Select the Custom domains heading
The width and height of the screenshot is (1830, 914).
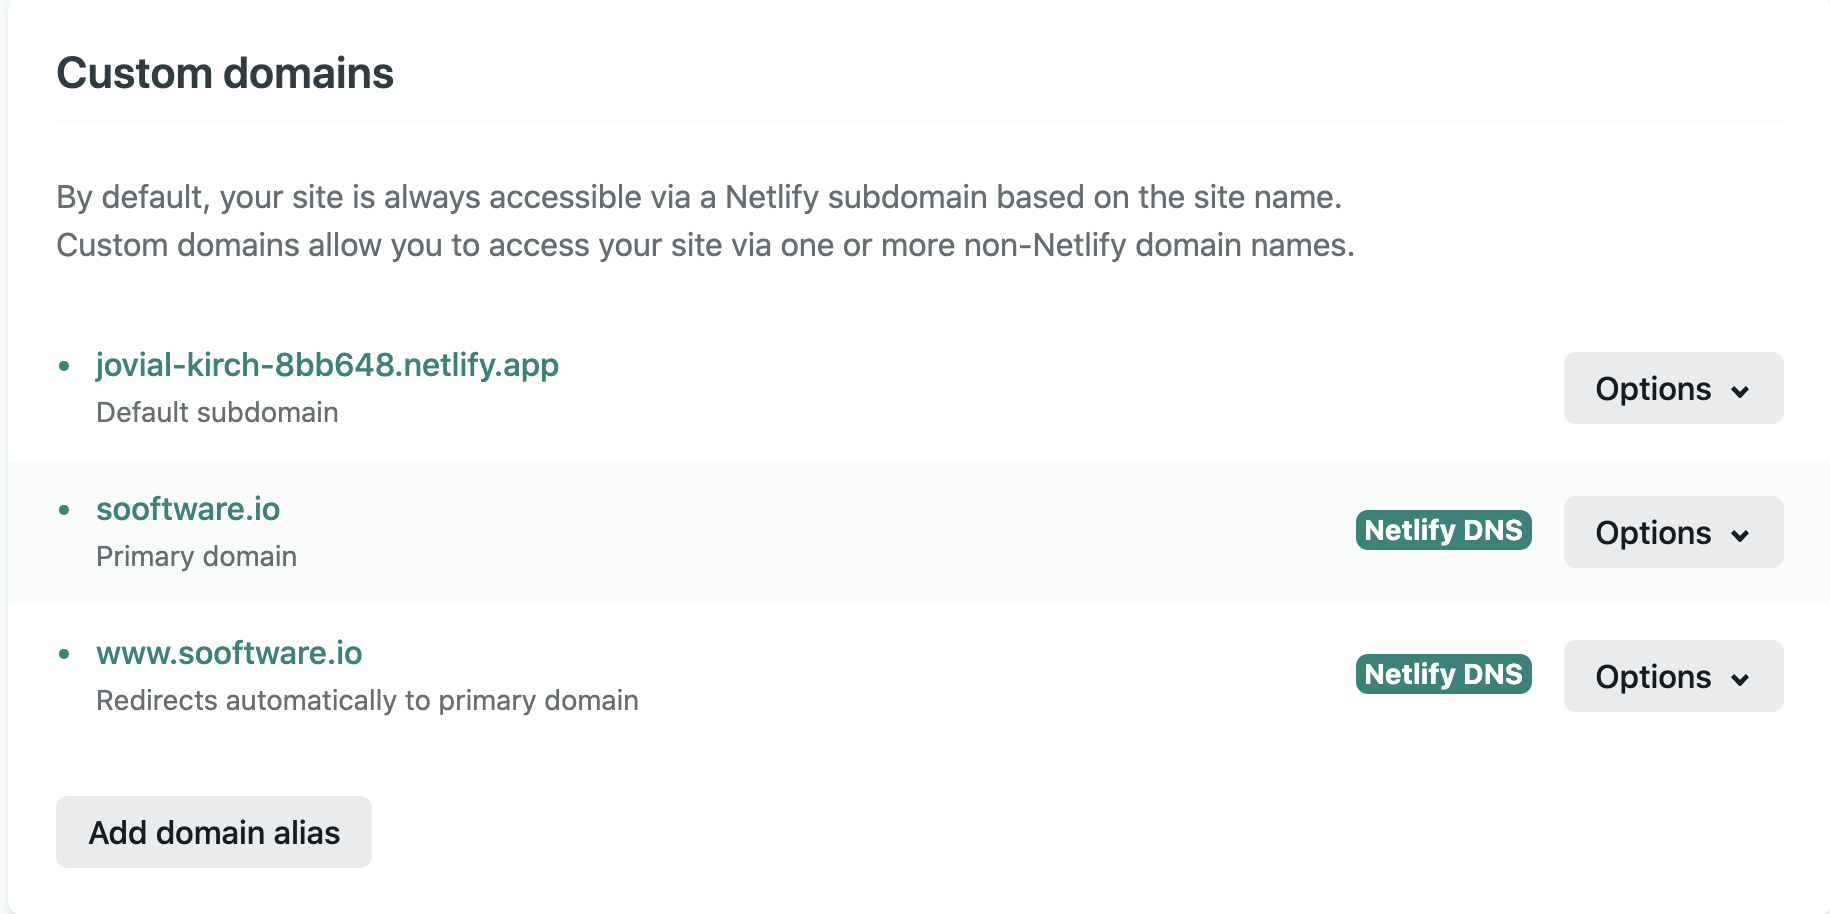coord(225,73)
